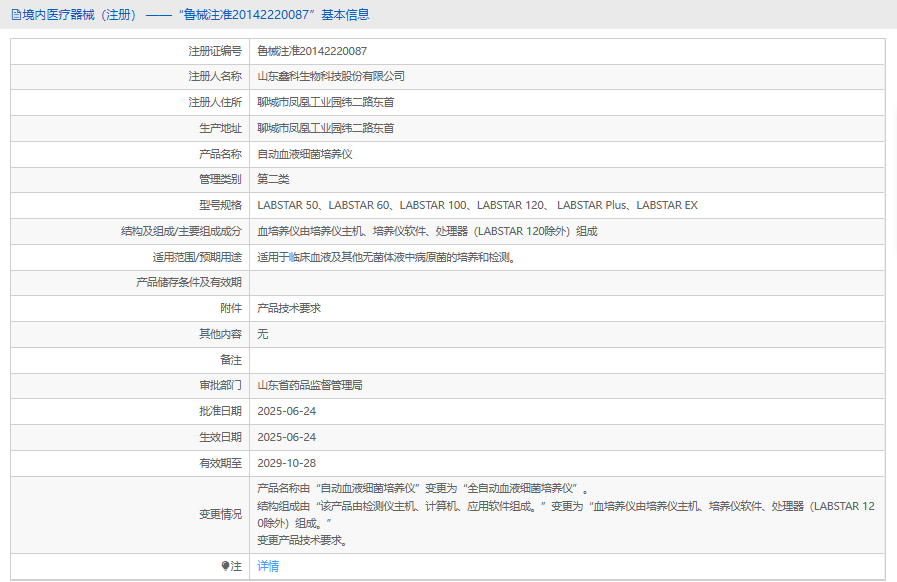897x582 pixels.
Task: Select the change line 产品名称由…变更为全自动血液细菌培养仪
Action: pos(423,488)
